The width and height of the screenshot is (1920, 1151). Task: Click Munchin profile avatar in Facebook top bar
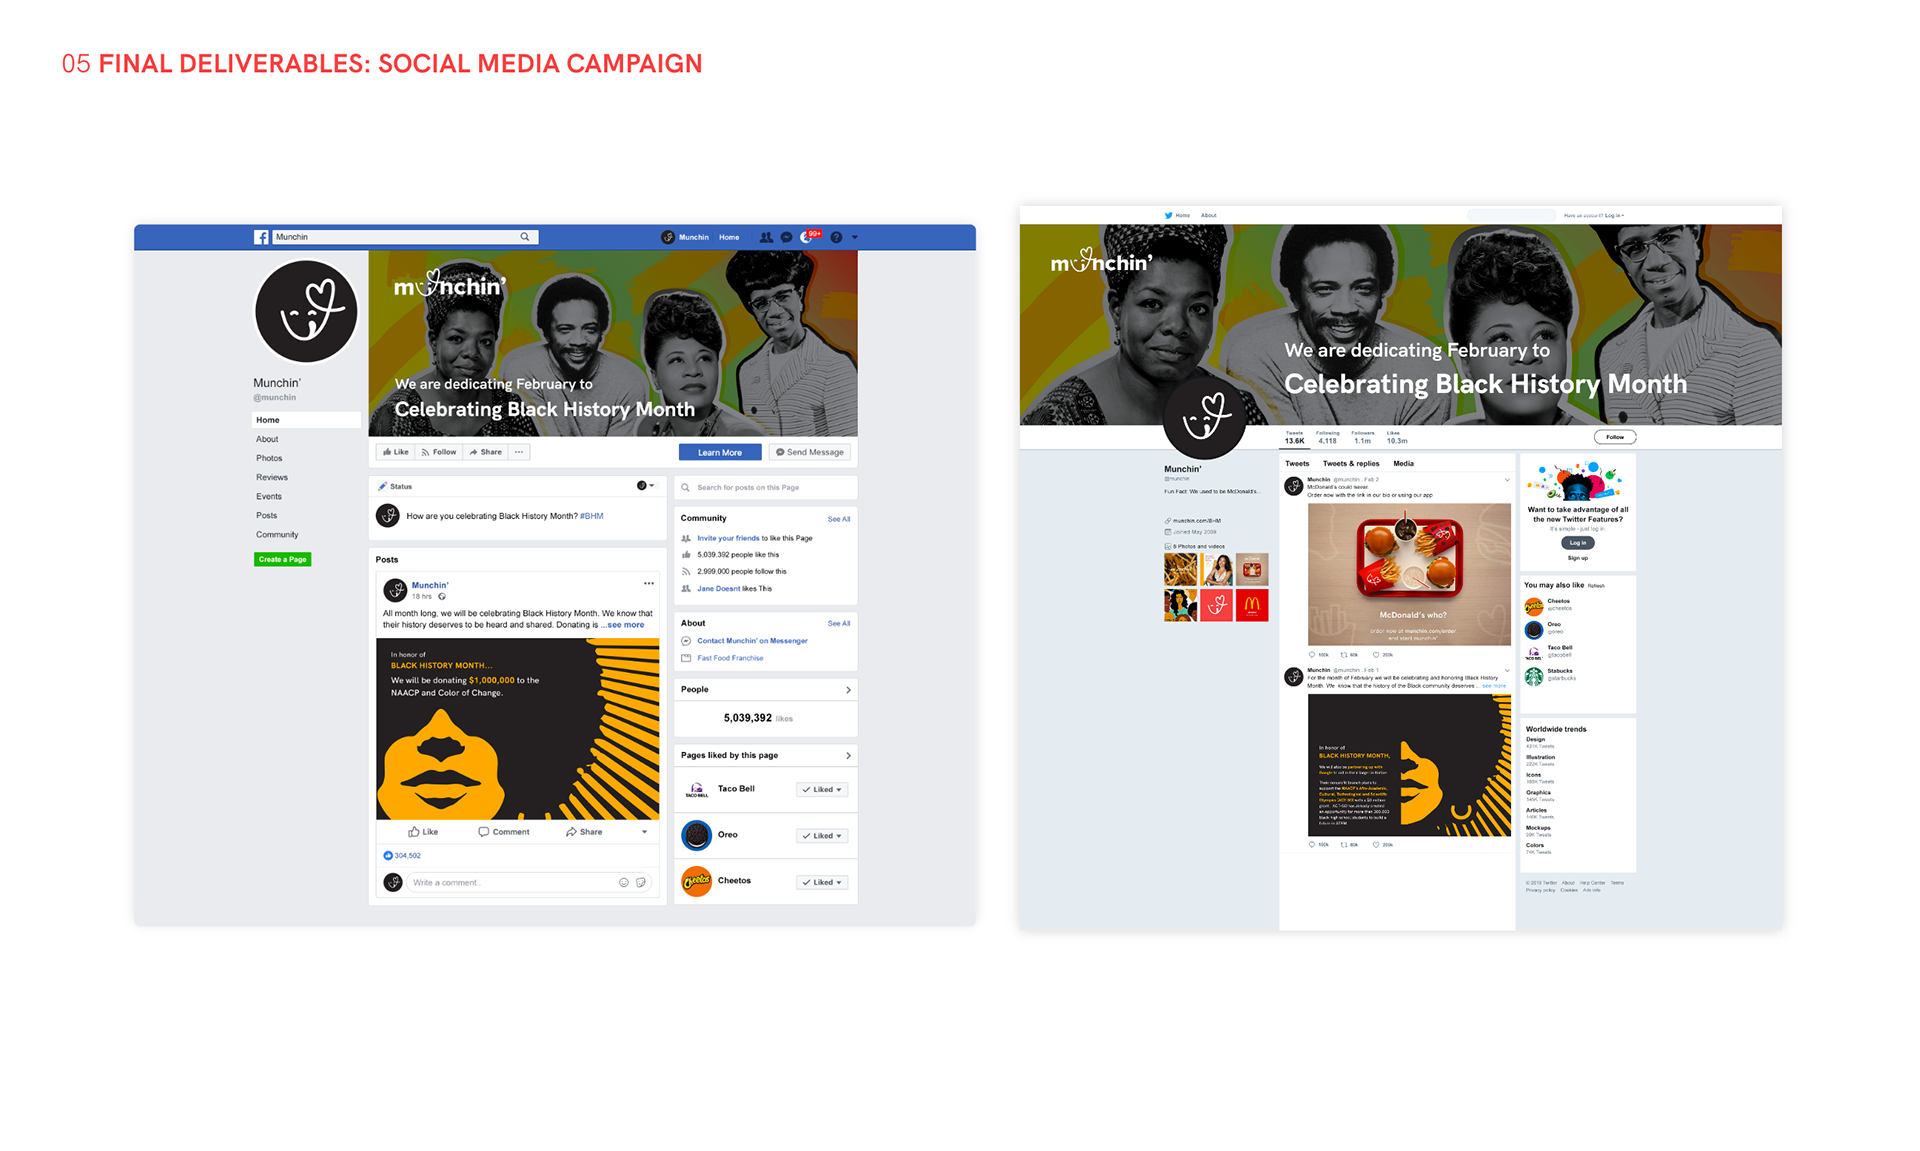point(667,237)
